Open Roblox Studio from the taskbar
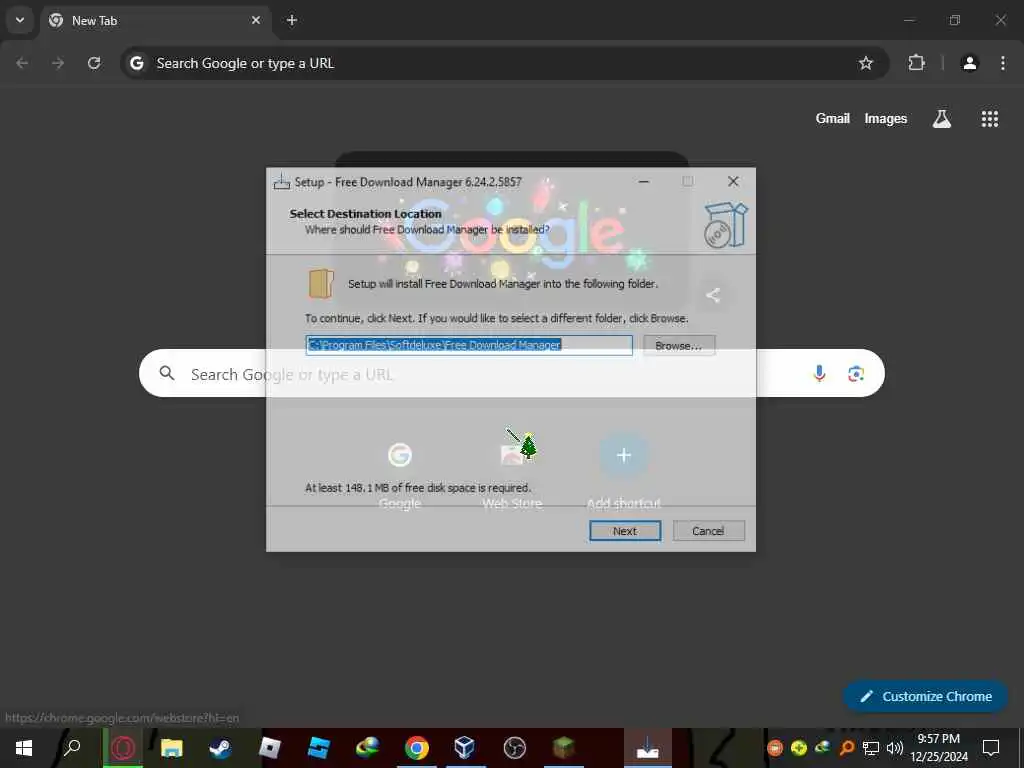This screenshot has height=768, width=1024. [319, 747]
